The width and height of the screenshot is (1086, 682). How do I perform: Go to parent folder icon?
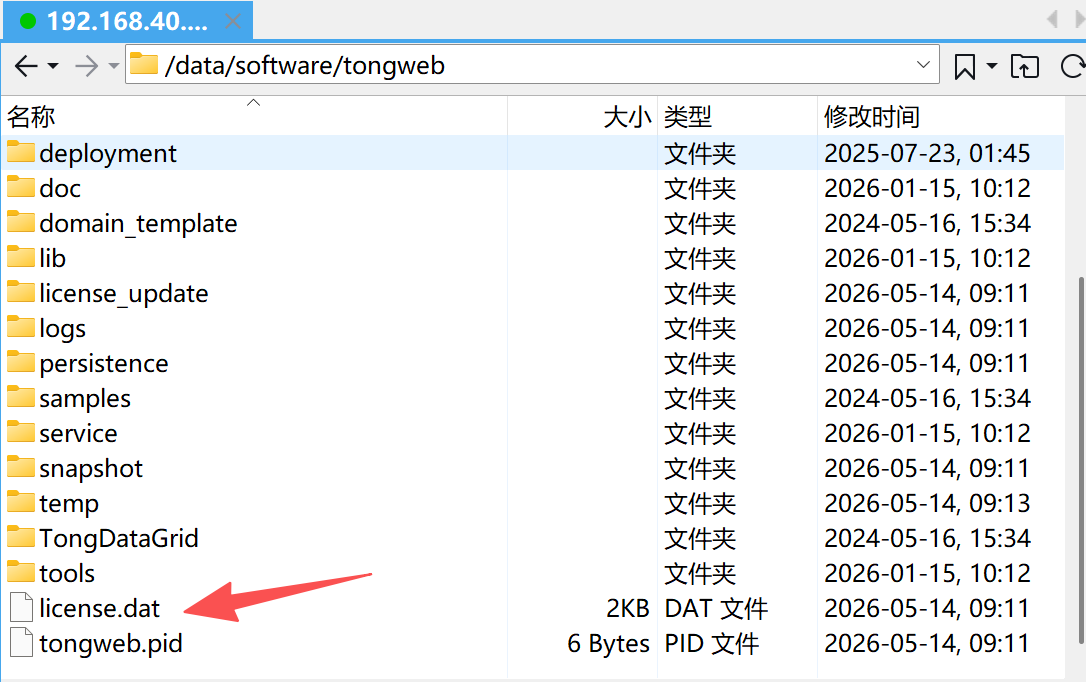click(1025, 66)
